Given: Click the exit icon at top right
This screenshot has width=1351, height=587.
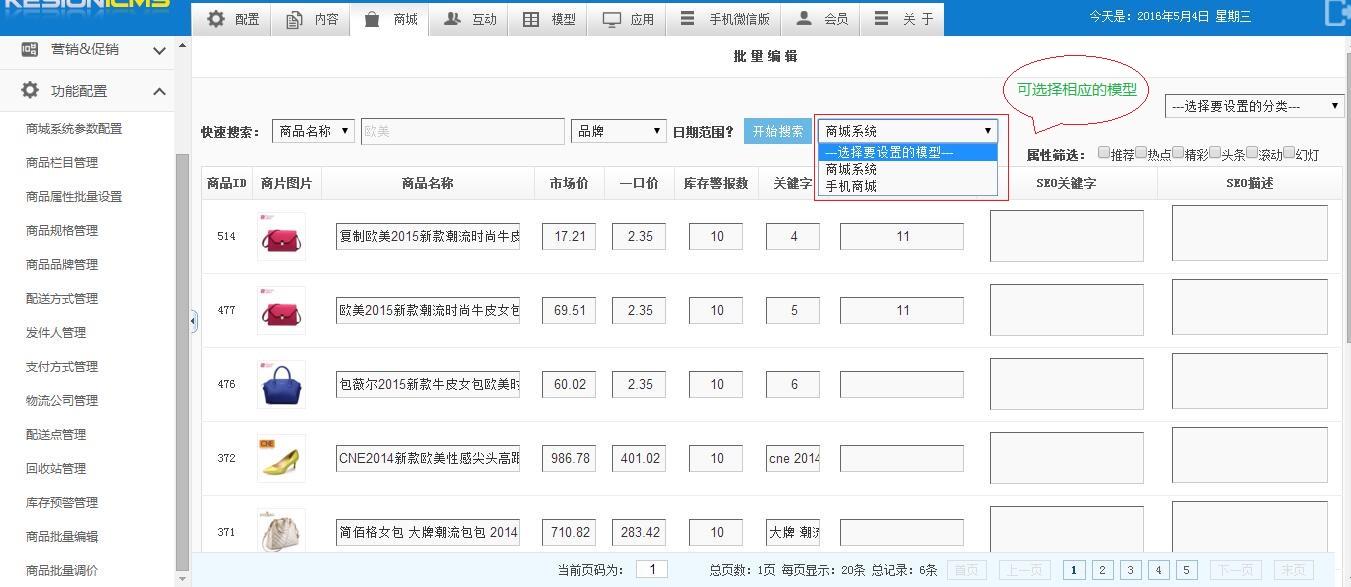Looking at the screenshot, I should point(1337,13).
